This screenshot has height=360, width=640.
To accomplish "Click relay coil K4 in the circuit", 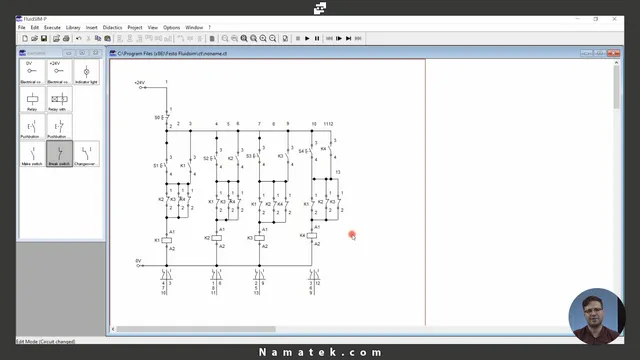I will tap(311, 236).
